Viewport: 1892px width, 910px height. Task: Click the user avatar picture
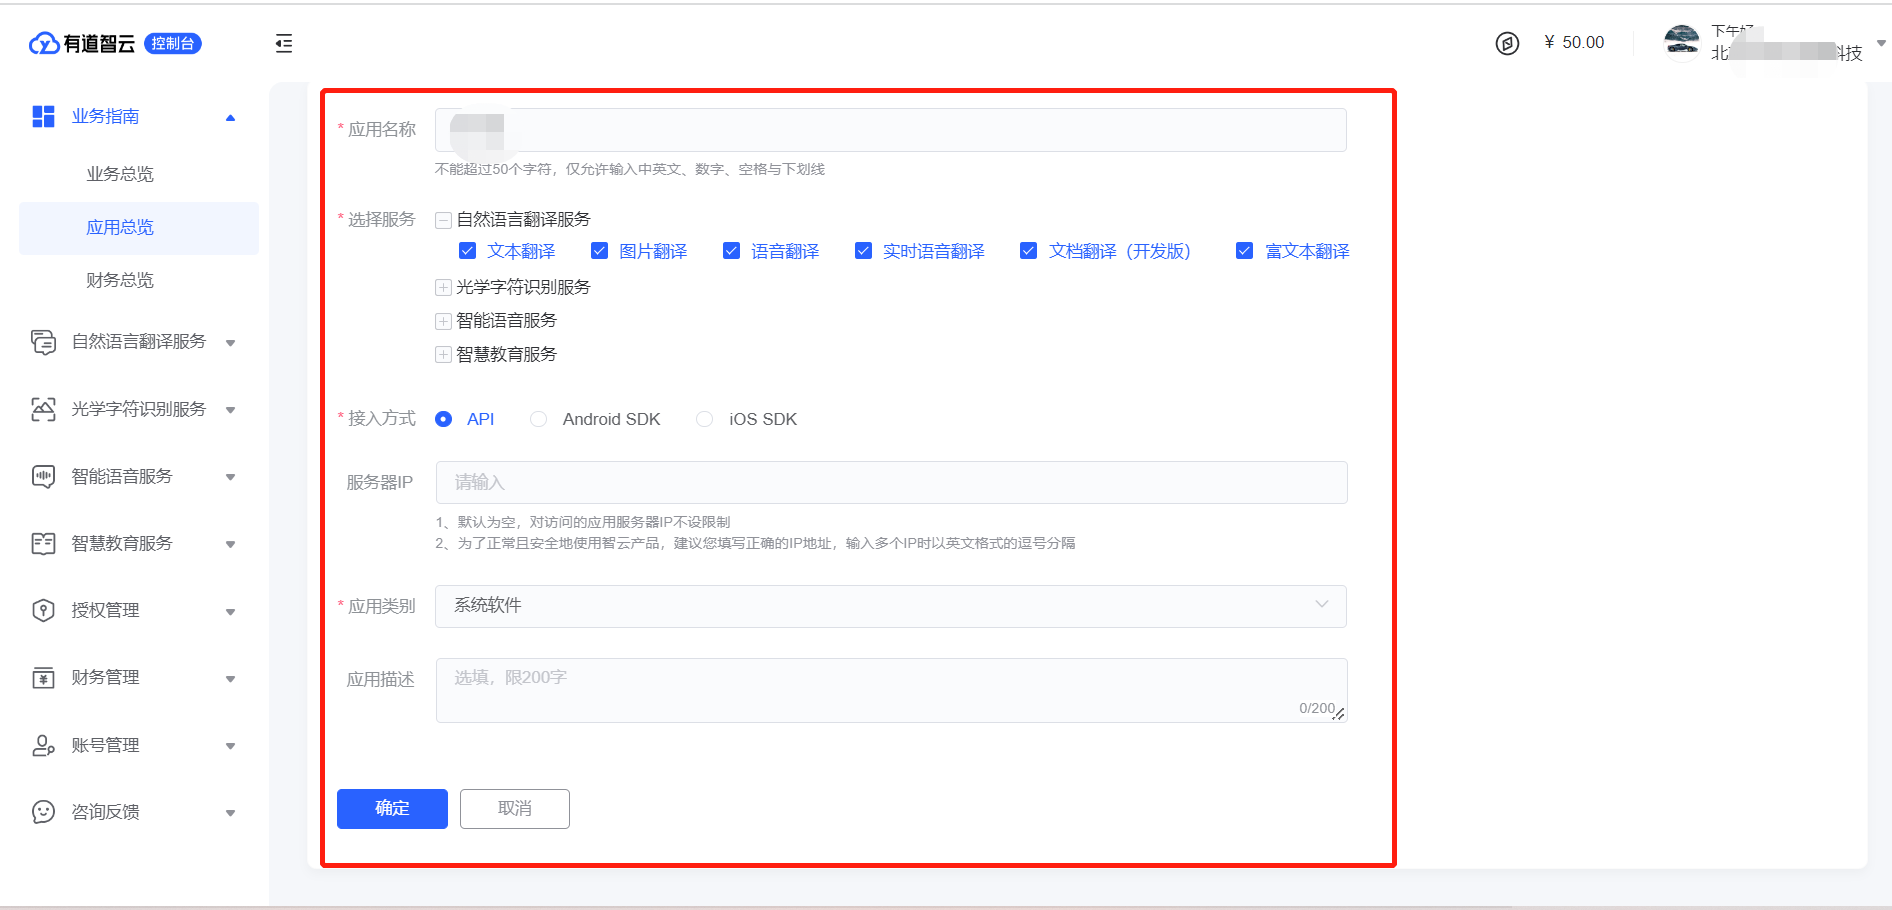(1681, 42)
